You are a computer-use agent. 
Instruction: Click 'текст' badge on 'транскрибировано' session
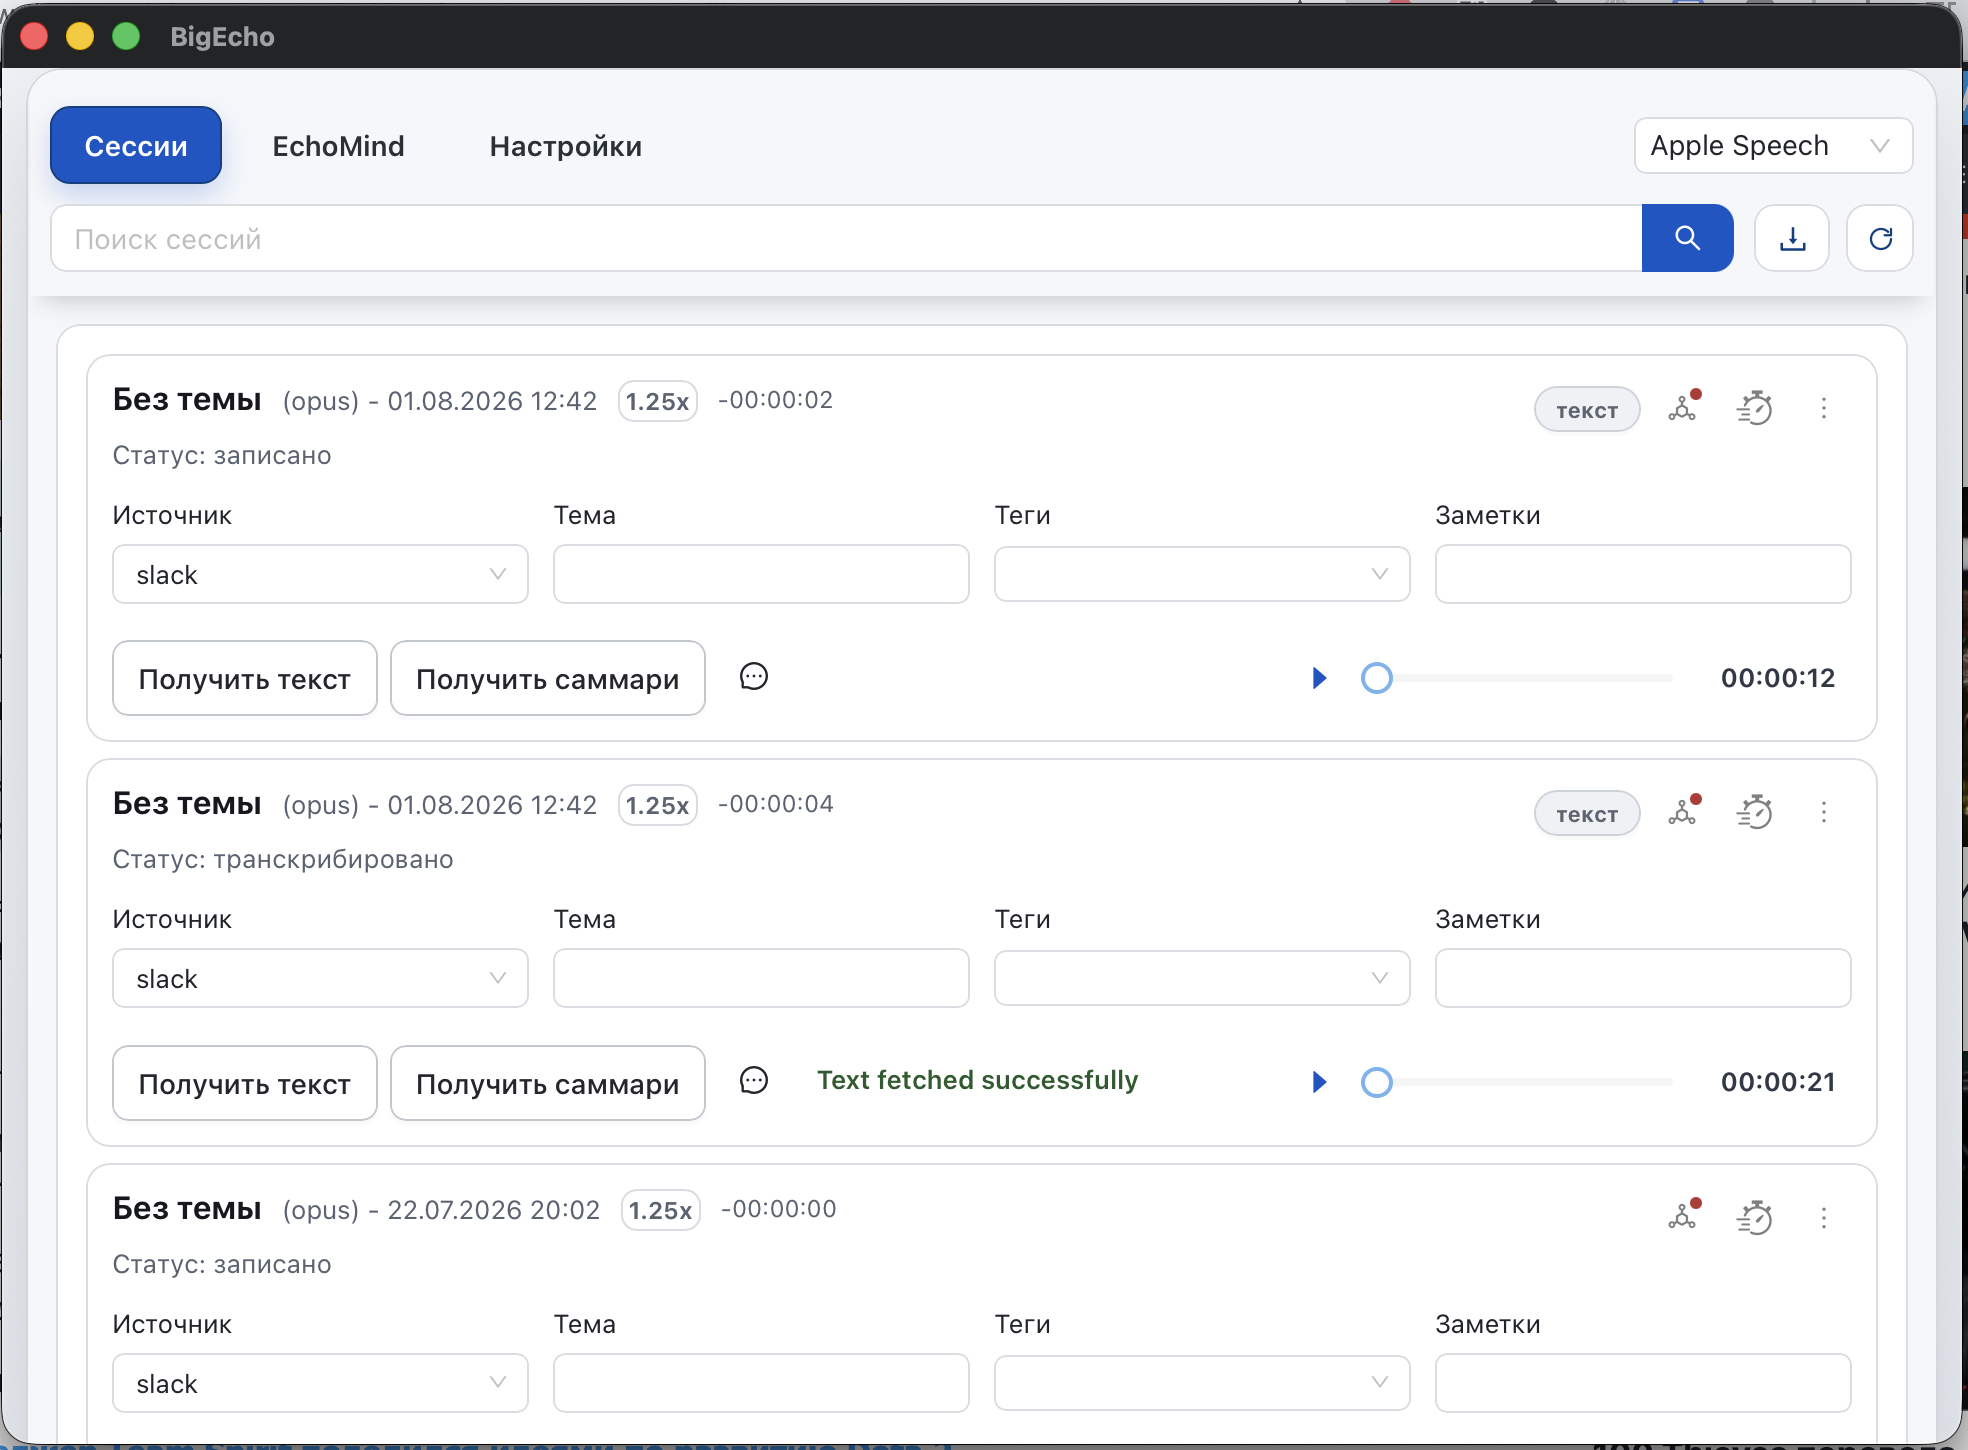point(1587,814)
